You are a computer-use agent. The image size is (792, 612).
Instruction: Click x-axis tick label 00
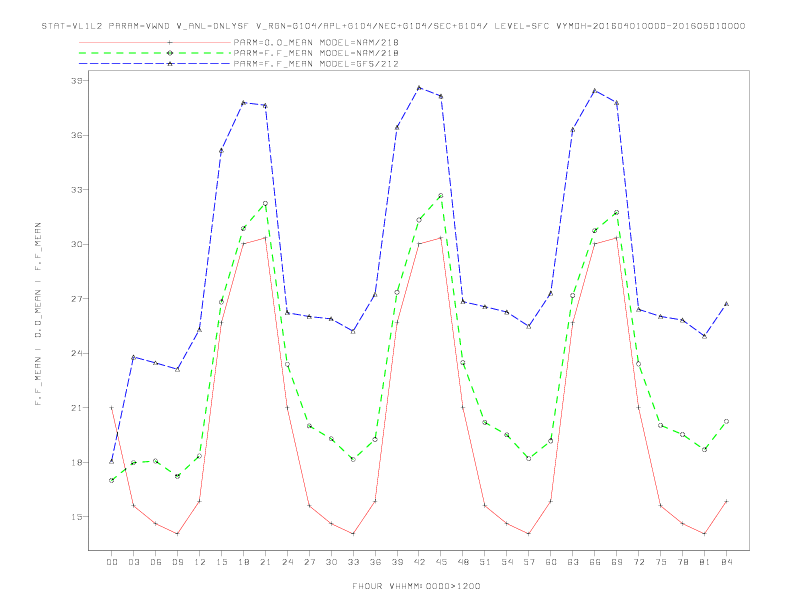(x=112, y=562)
